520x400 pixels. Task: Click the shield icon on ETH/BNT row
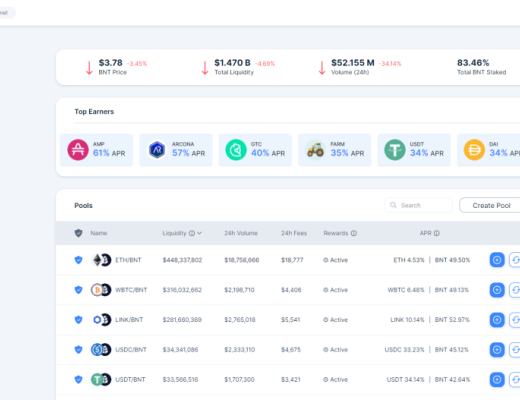click(78, 260)
